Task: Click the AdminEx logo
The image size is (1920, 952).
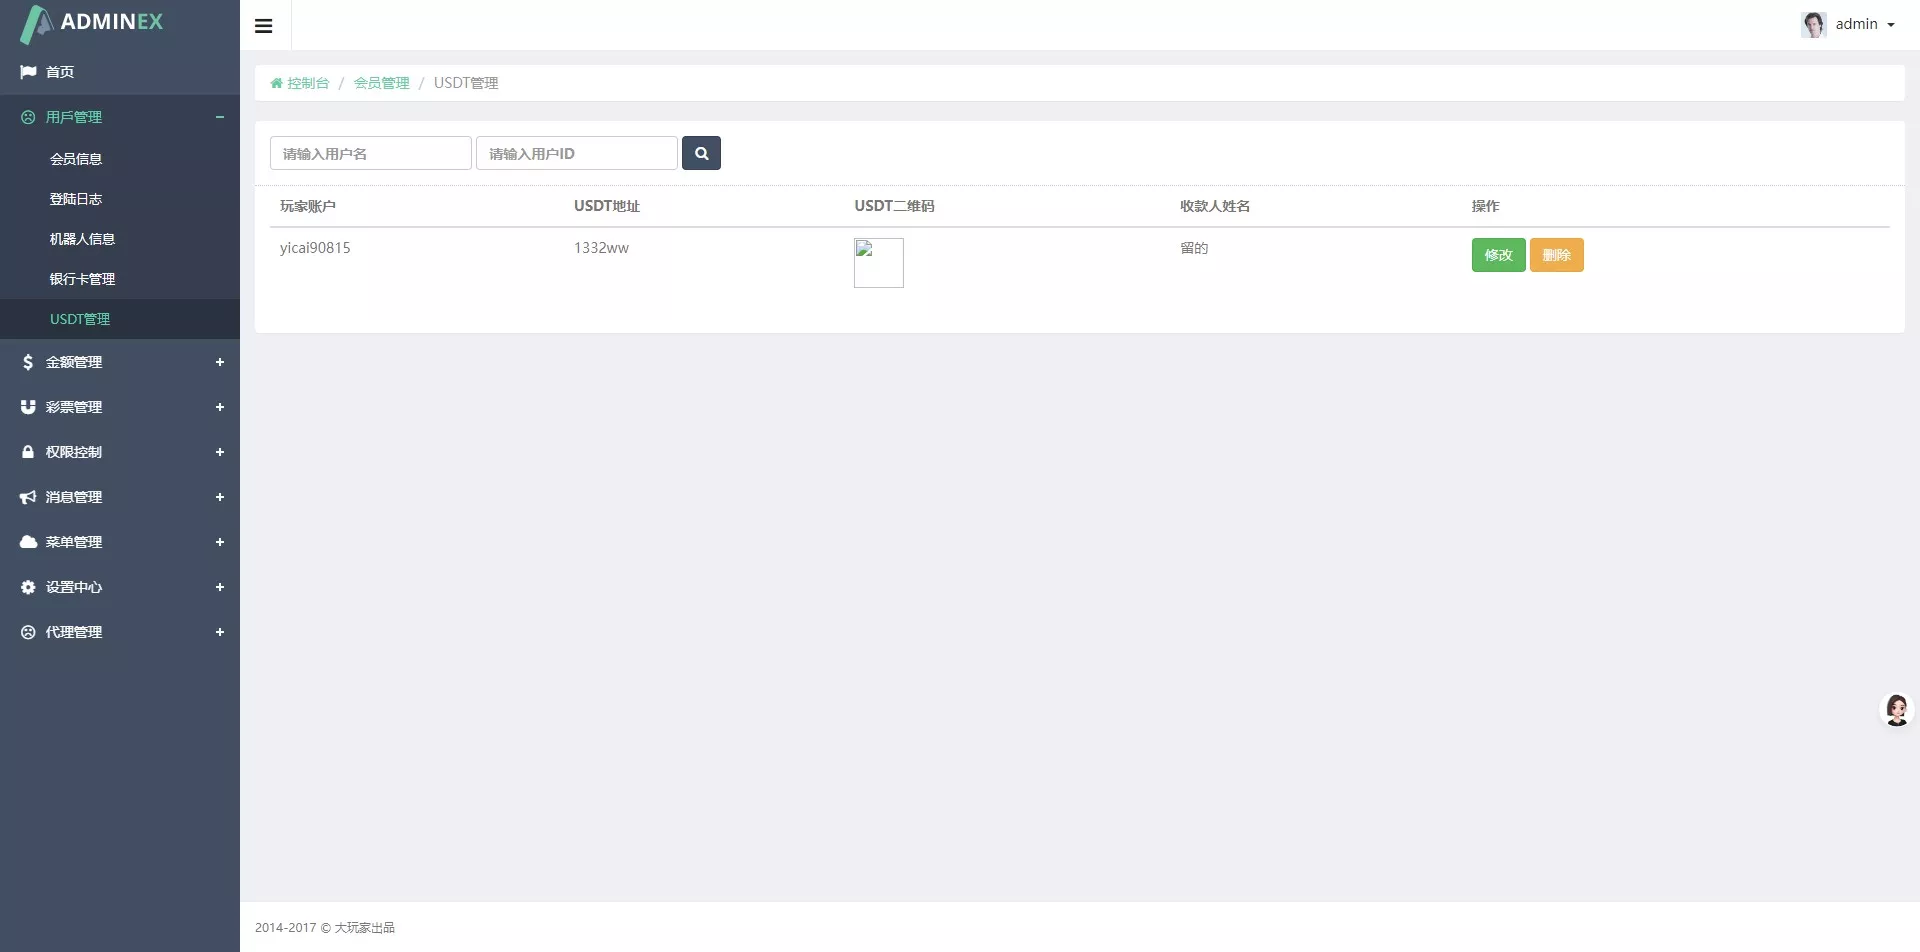Action: click(92, 23)
